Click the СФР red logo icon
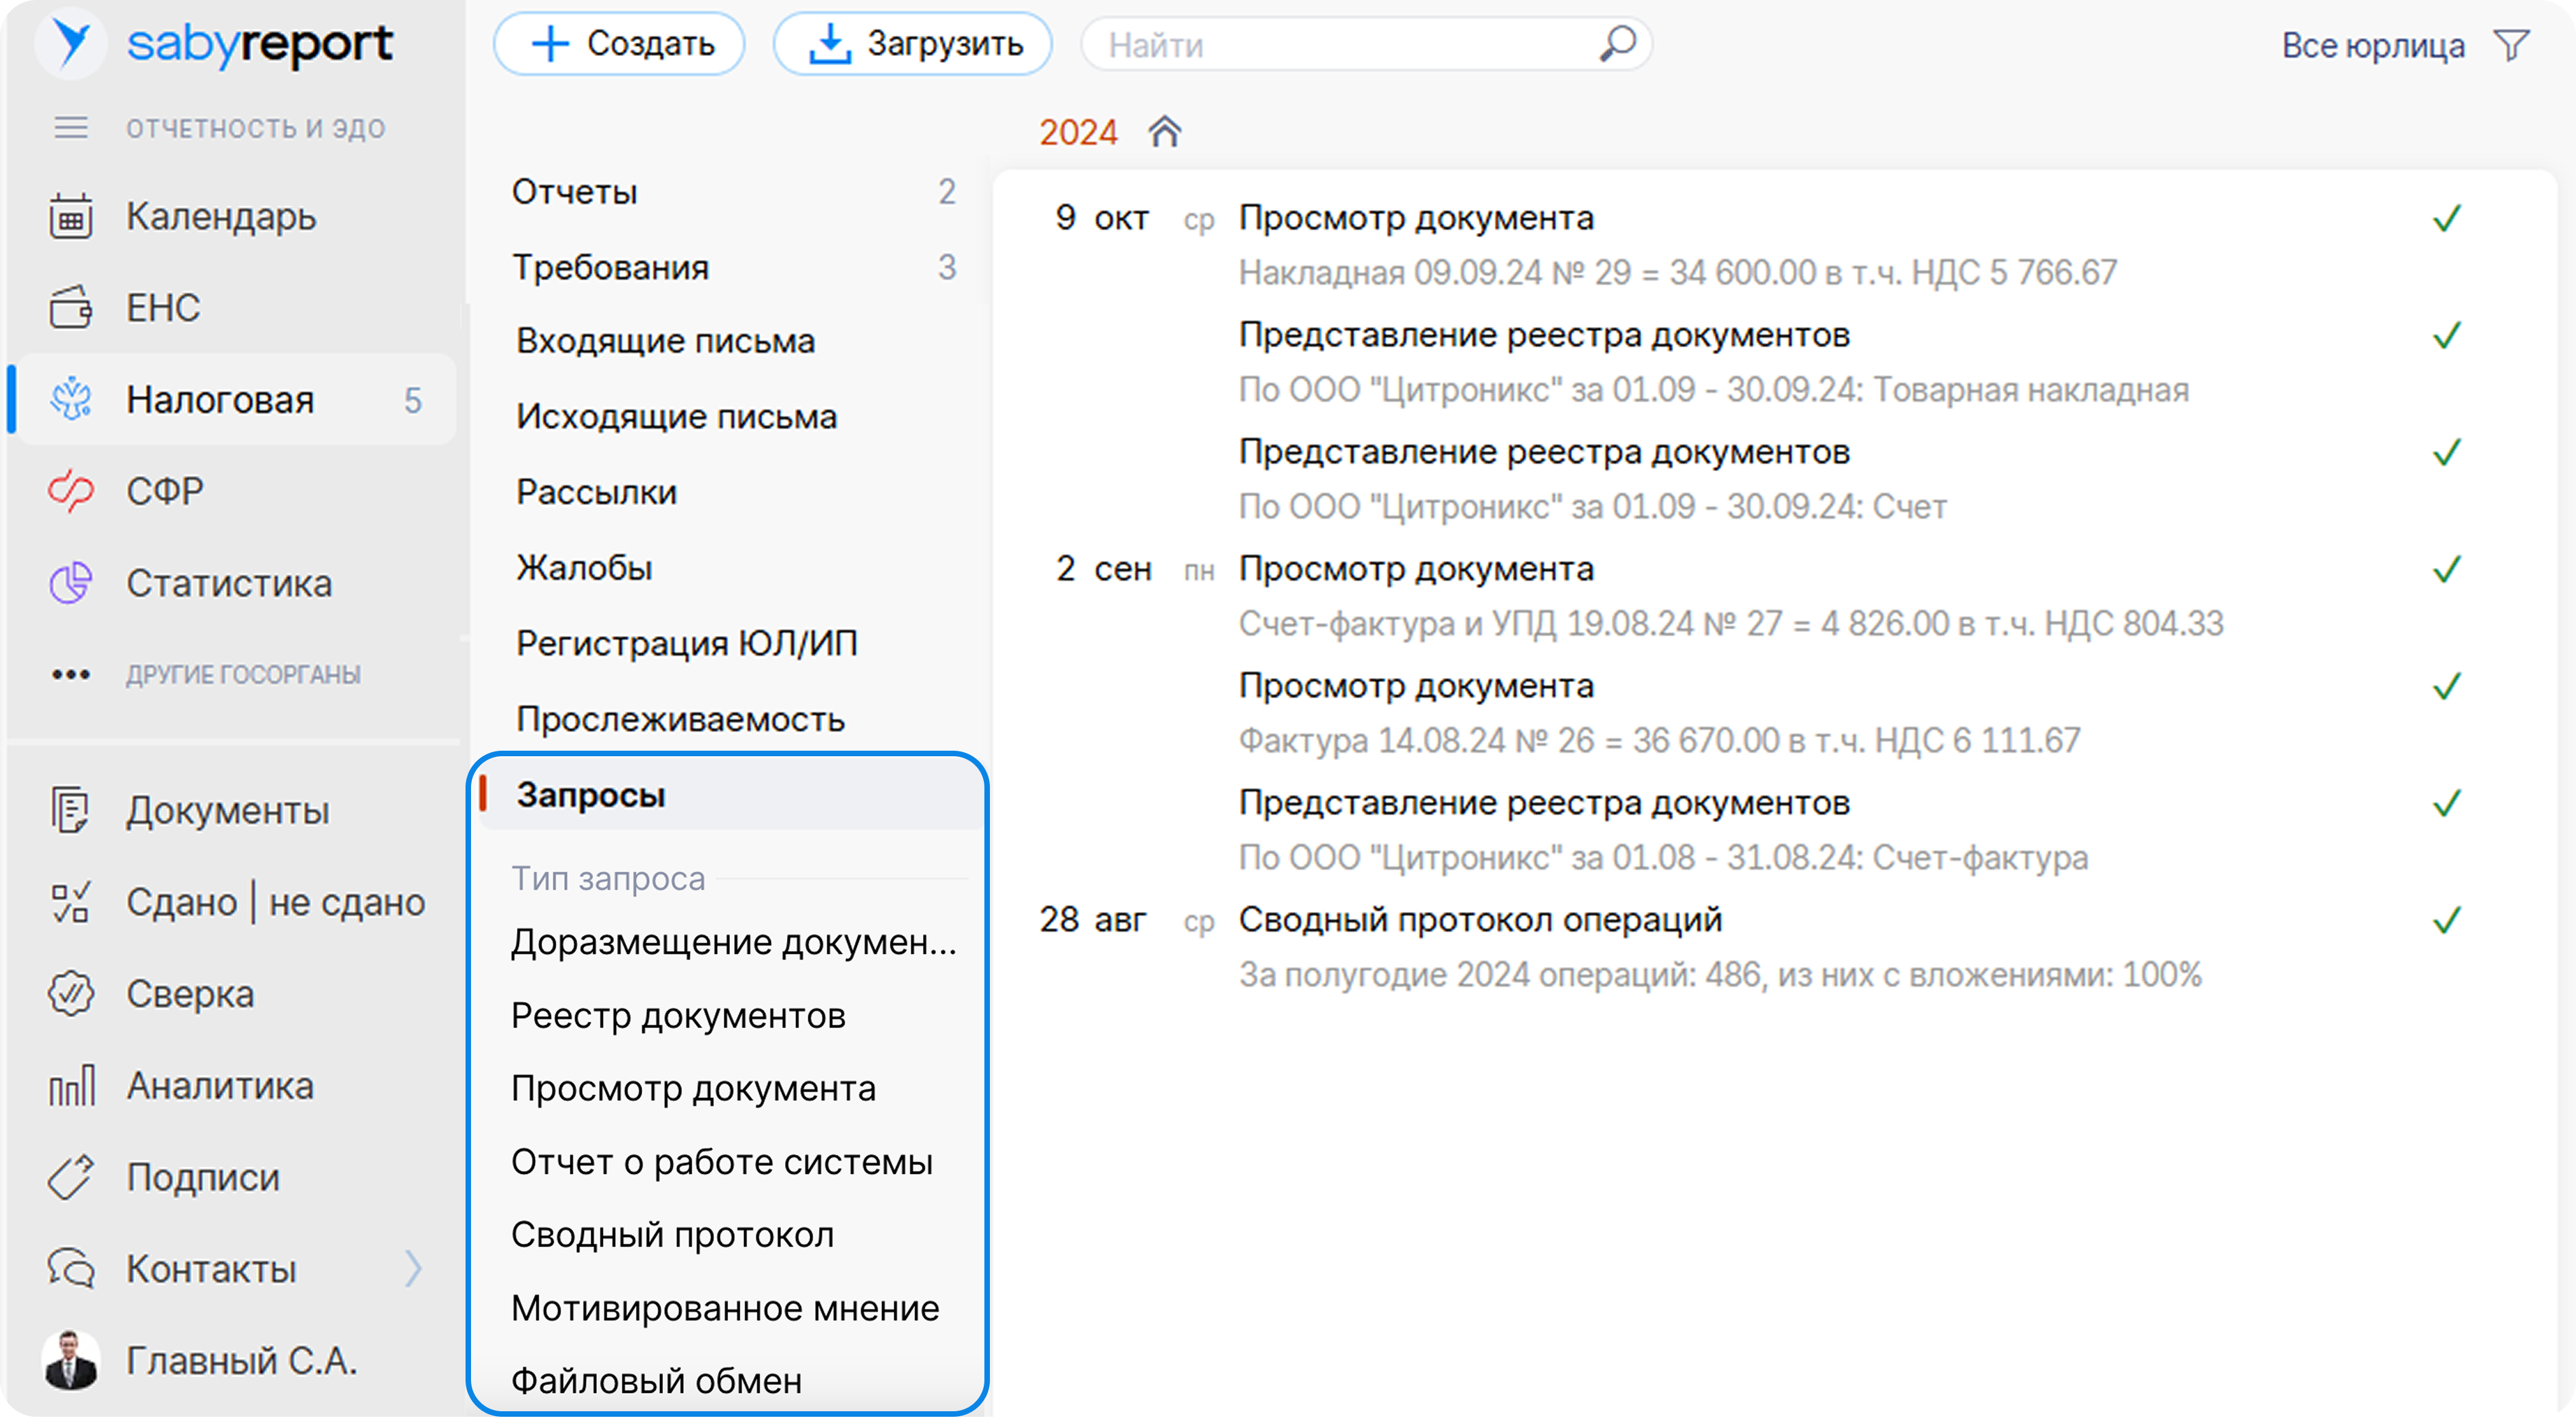The image size is (2576, 1418). coord(70,491)
